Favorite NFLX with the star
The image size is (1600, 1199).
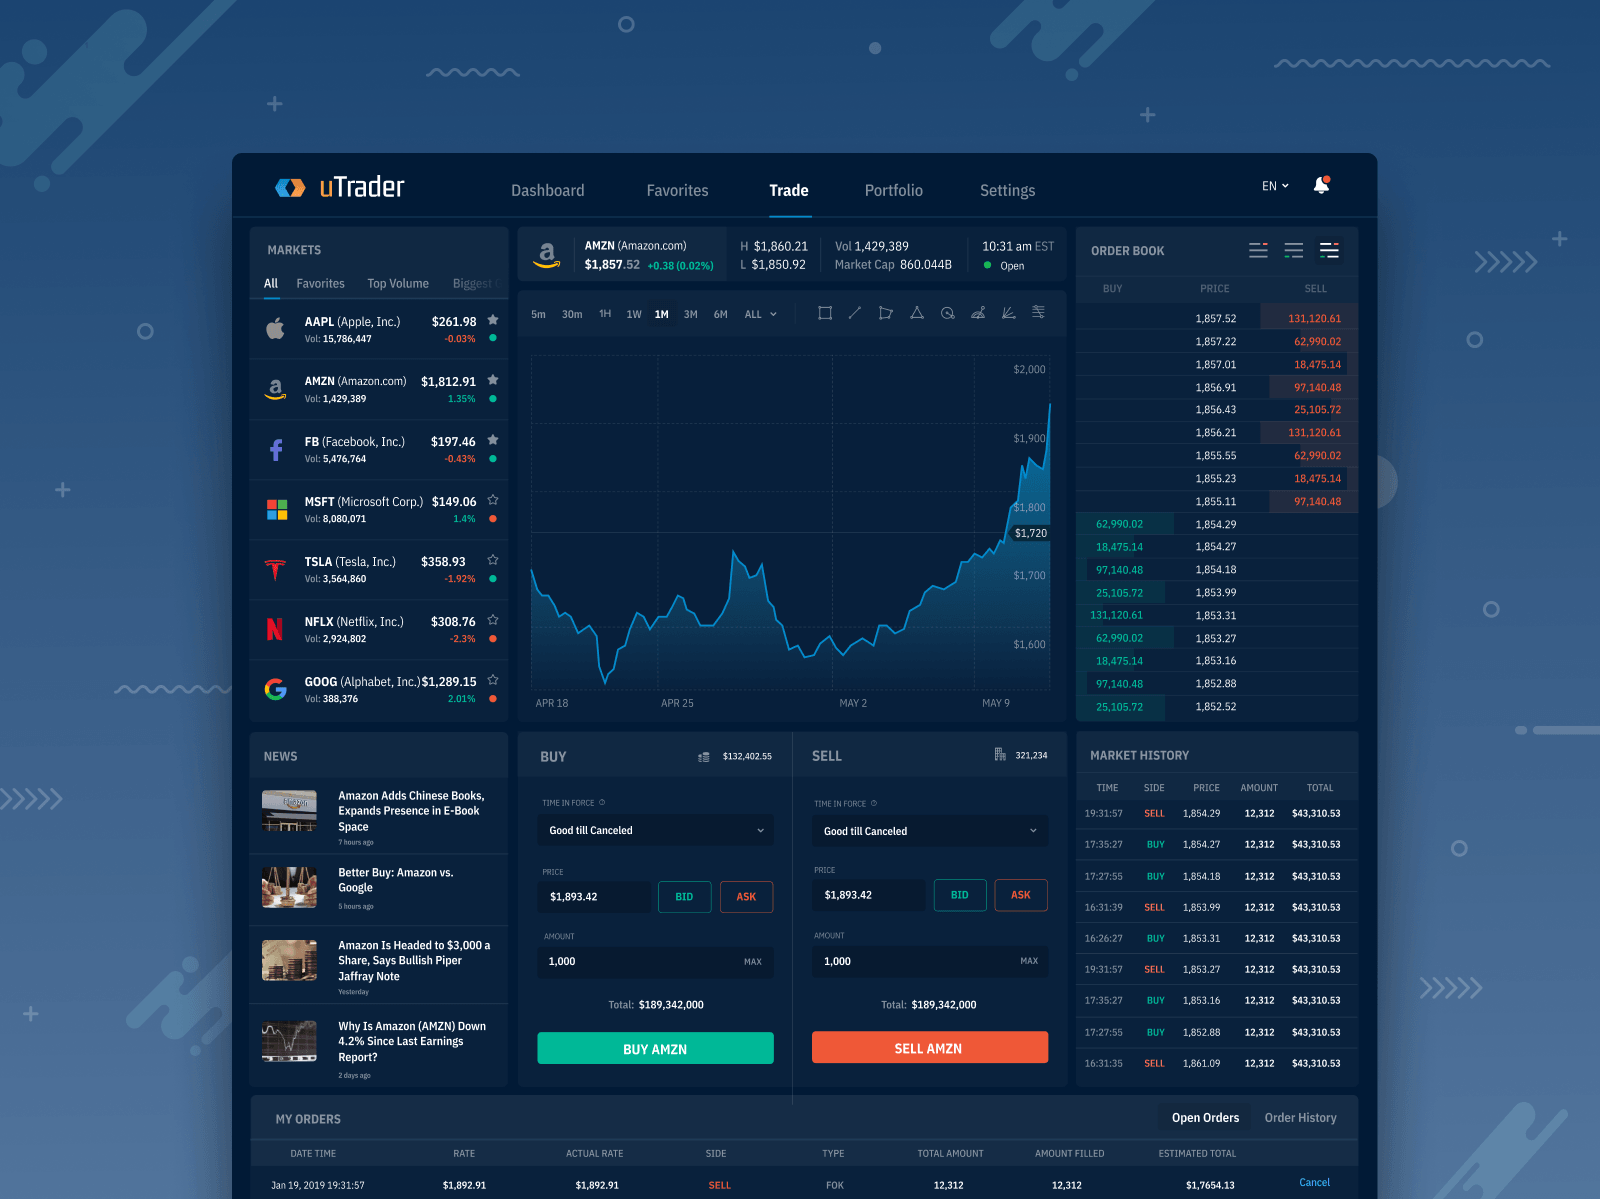pos(493,620)
